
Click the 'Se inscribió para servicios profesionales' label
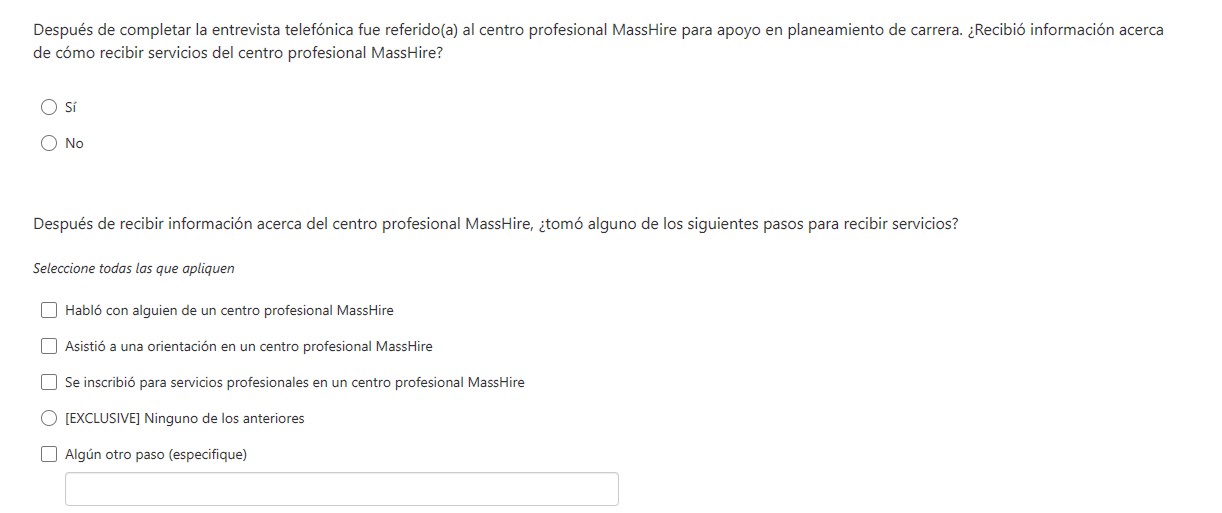294,382
